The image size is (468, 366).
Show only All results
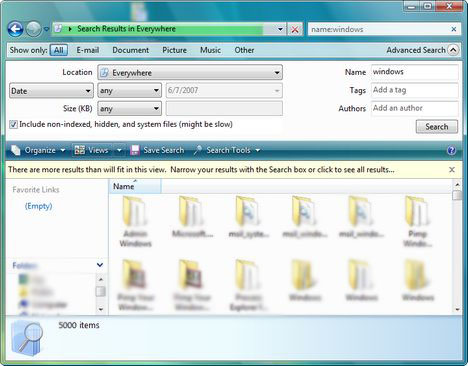pos(59,50)
